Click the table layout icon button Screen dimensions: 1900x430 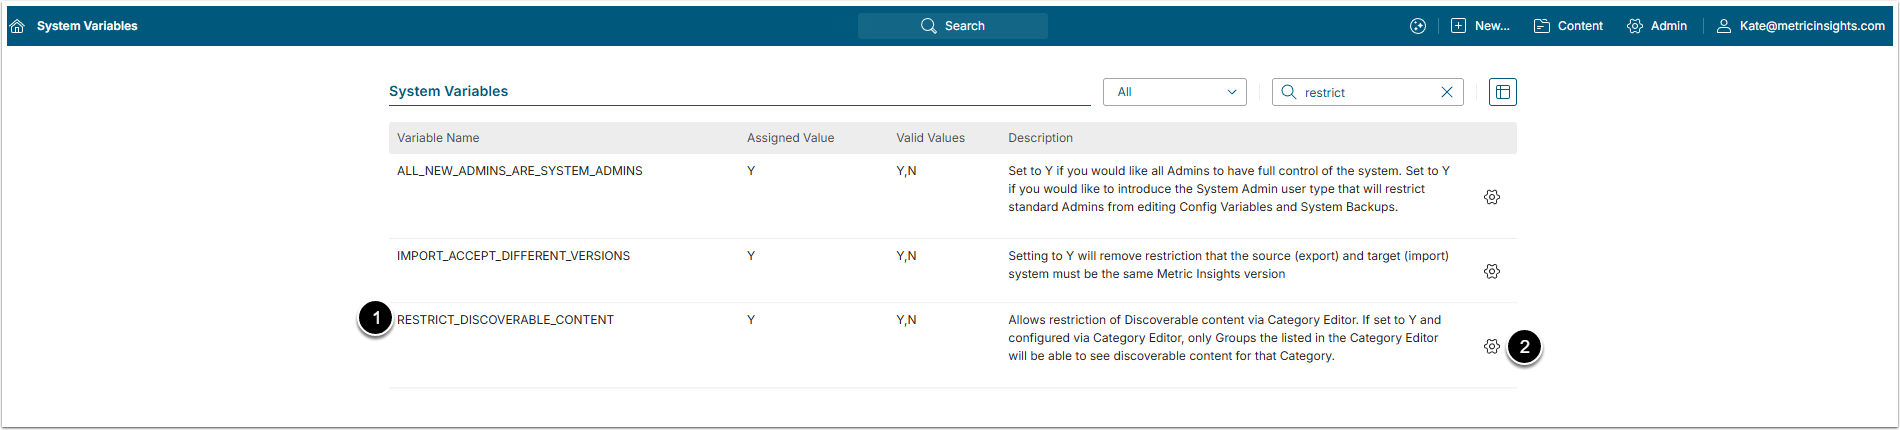(x=1502, y=92)
